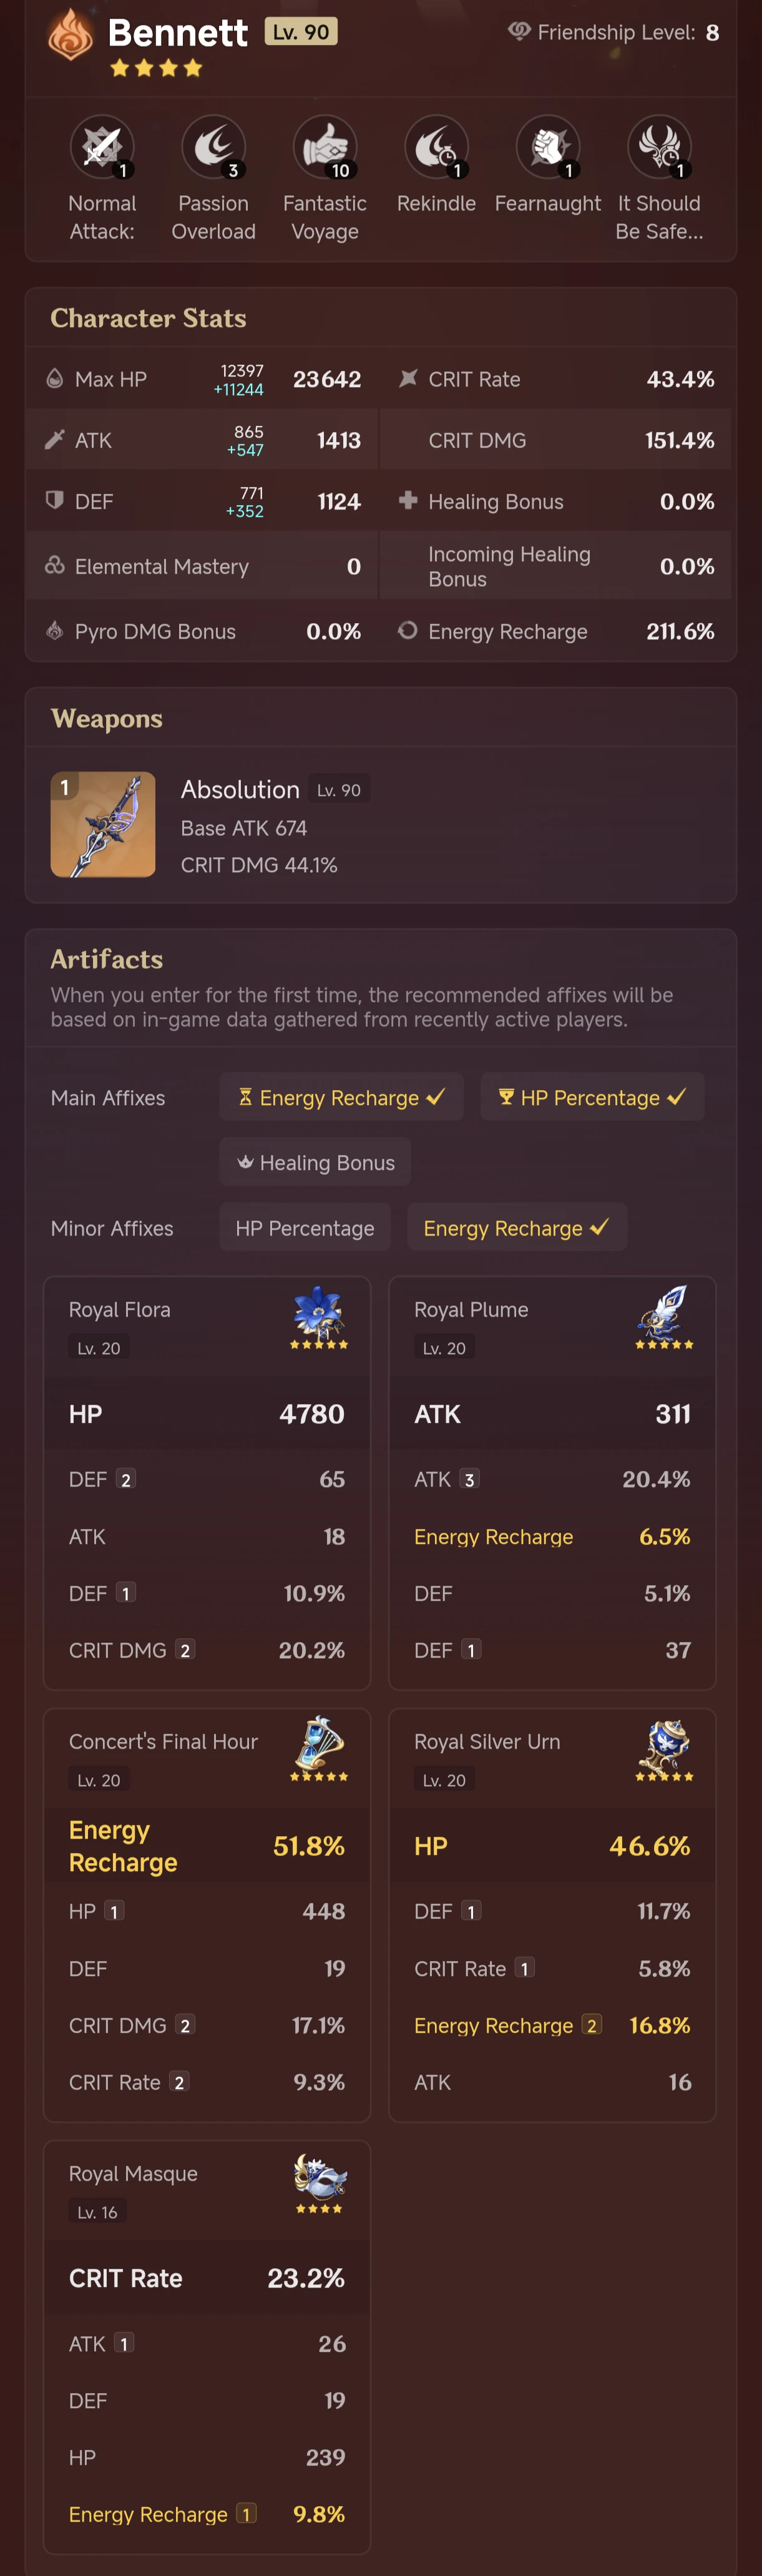Click the Bennett character name
The height and width of the screenshot is (2576, 762).
coord(177,32)
